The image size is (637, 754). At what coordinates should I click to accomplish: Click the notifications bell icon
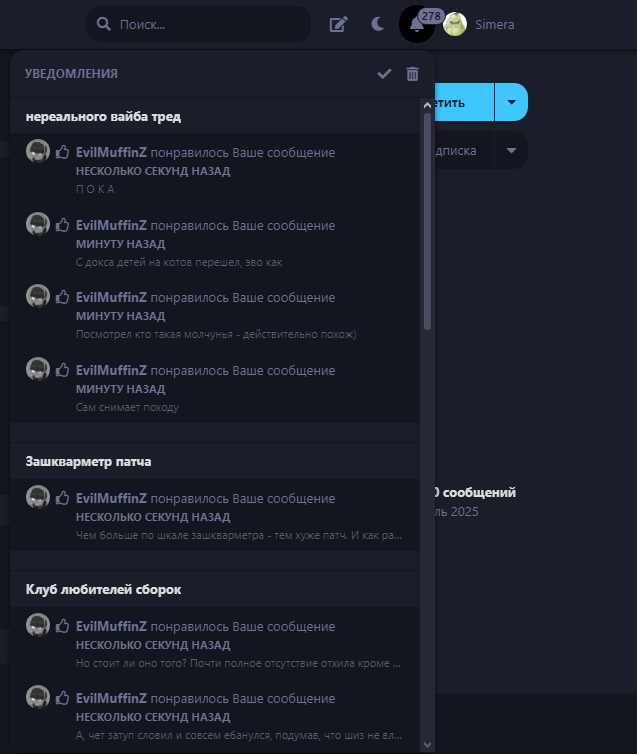point(416,25)
